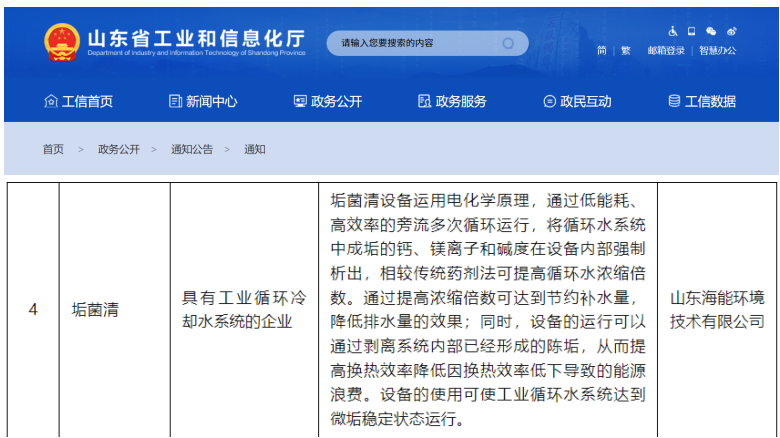The width and height of the screenshot is (780, 438).
Task: Click the national emblem logo
Action: (61, 42)
